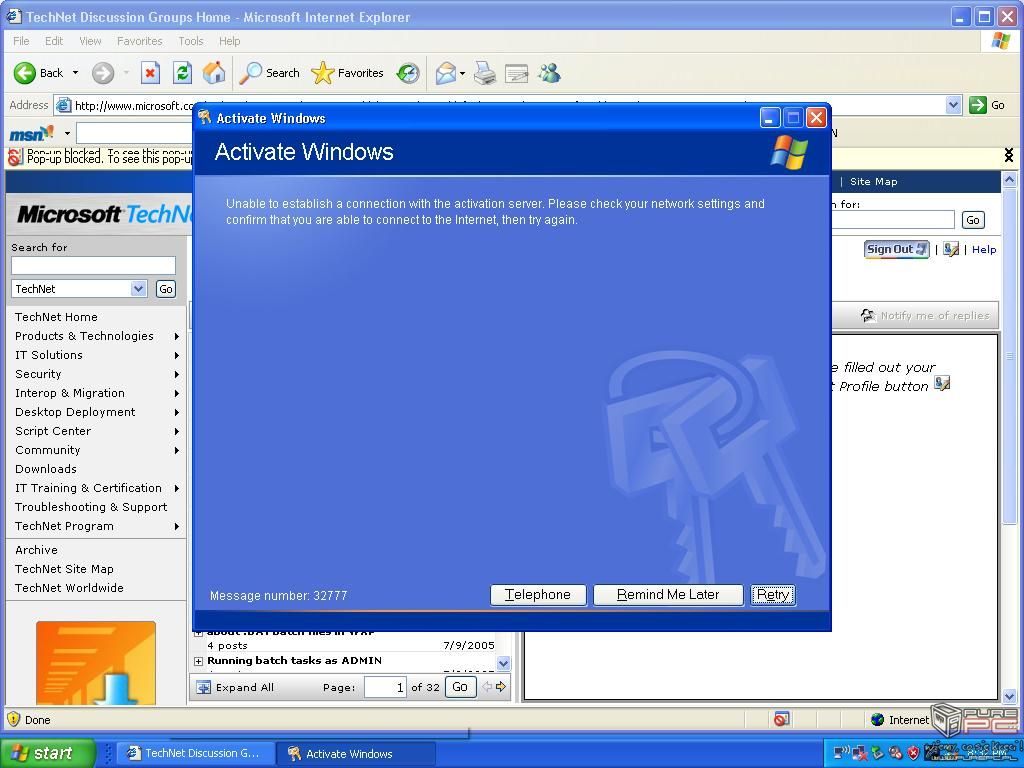Click the Notify me of replies icon
The width and height of the screenshot is (1024, 768).
pos(868,315)
